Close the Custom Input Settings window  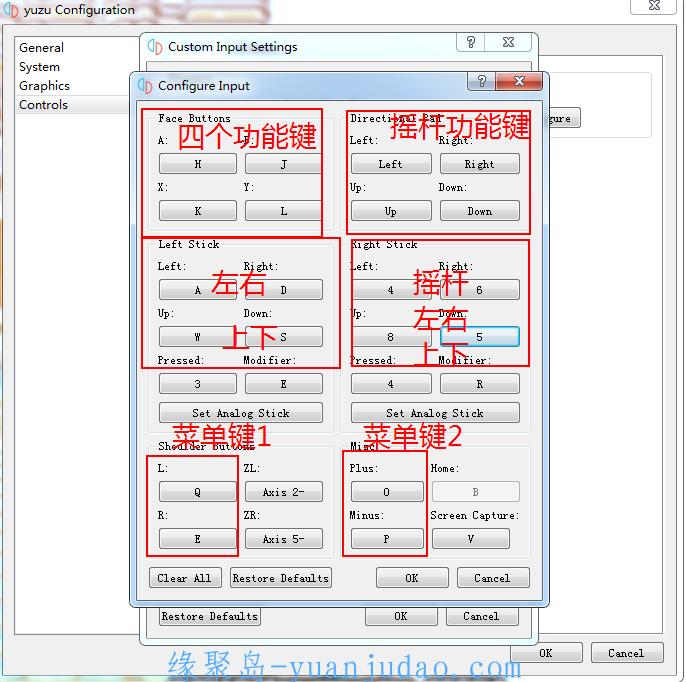[x=508, y=42]
